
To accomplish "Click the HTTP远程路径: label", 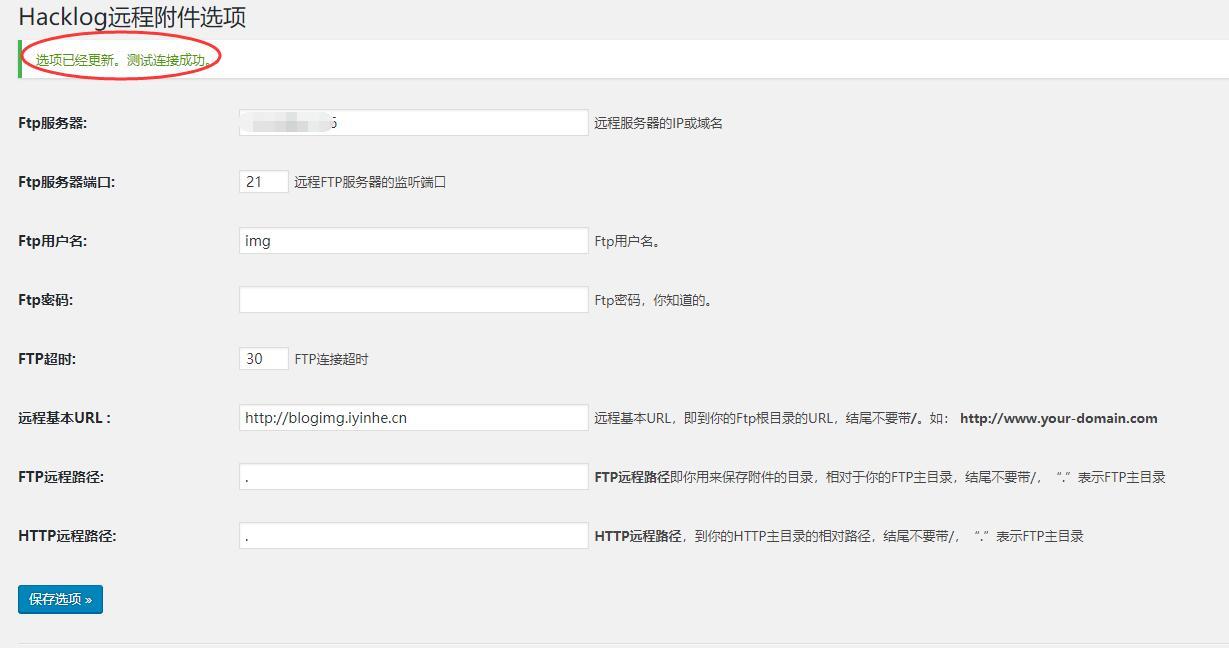I will click(67, 536).
